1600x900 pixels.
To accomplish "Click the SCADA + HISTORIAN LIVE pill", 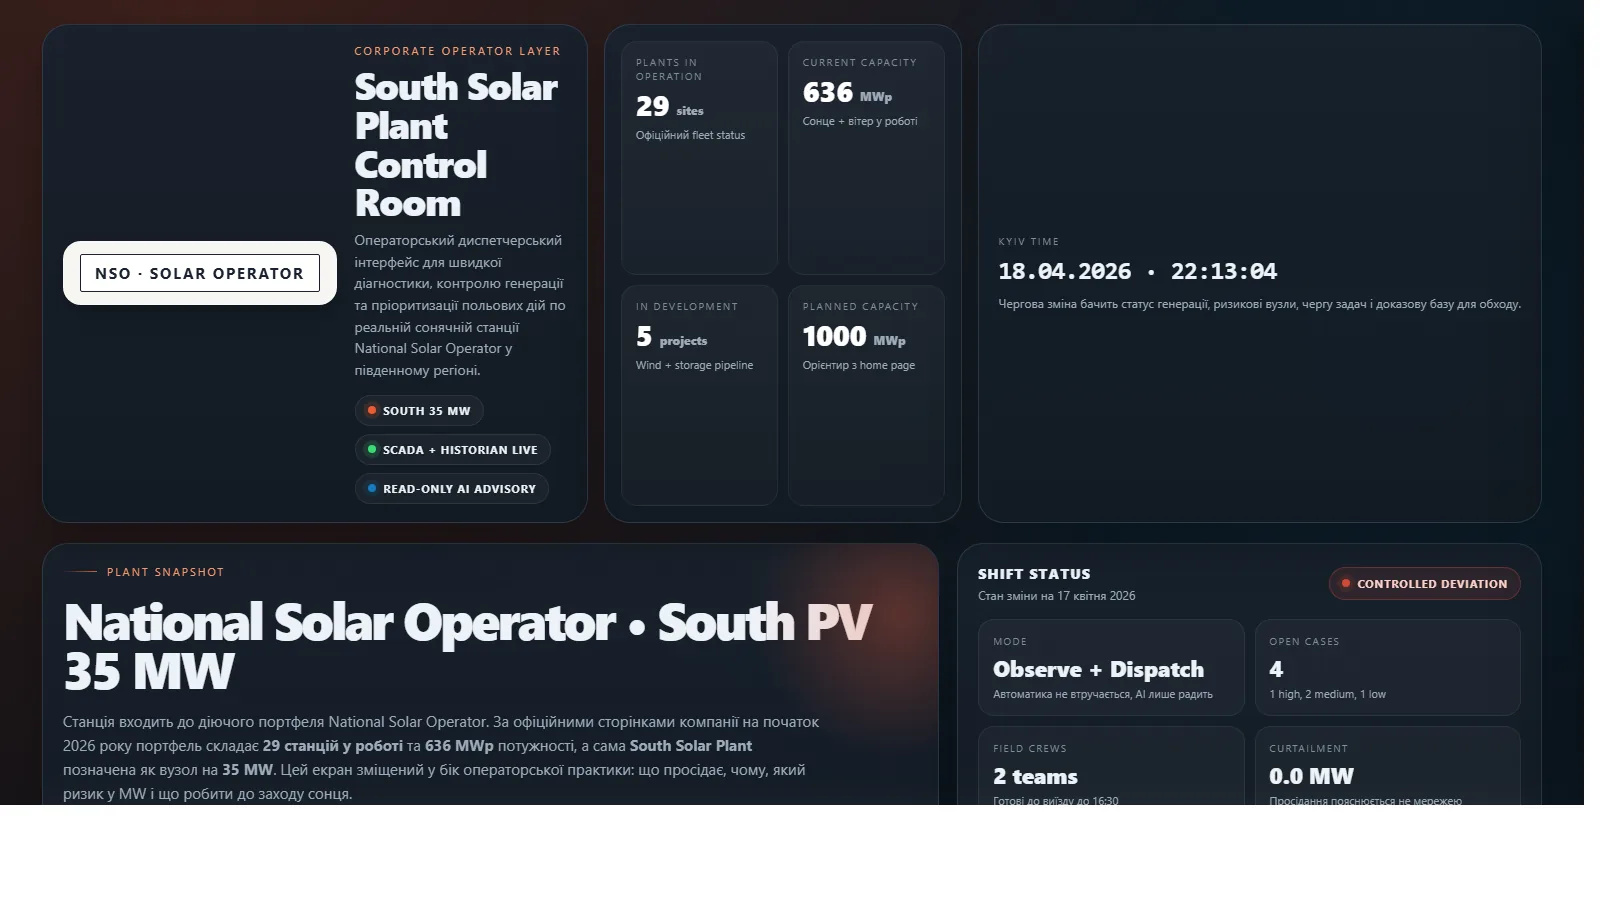I will (452, 450).
